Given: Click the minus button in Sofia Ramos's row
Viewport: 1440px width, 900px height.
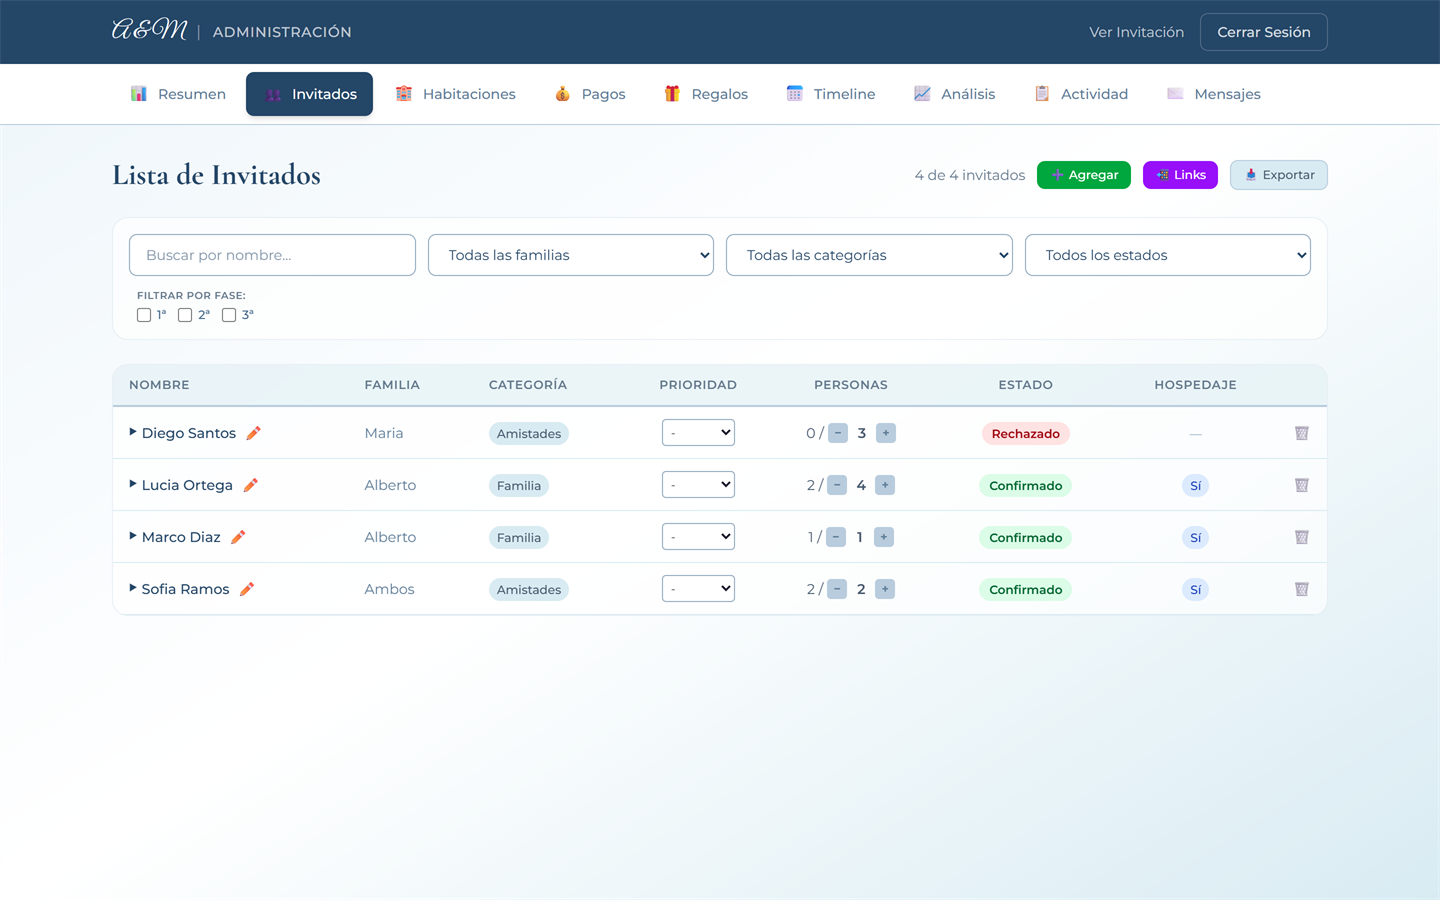Looking at the screenshot, I should [x=837, y=589].
